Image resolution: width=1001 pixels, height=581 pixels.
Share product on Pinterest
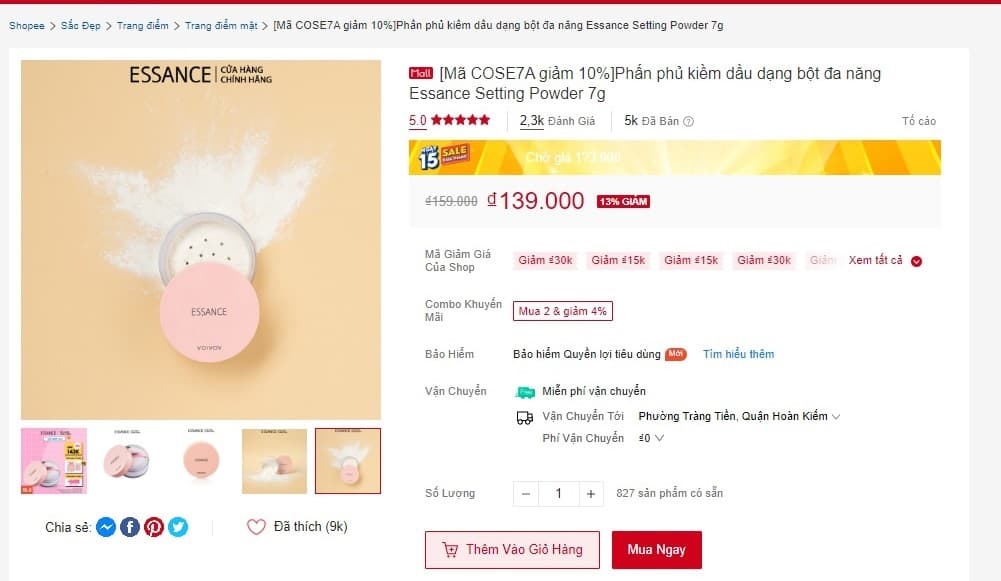point(154,527)
